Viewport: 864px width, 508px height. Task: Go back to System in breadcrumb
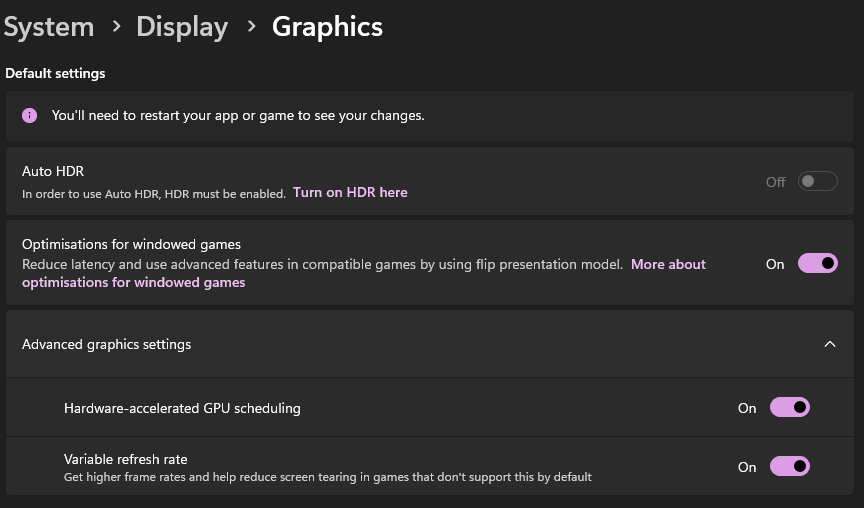(x=48, y=26)
